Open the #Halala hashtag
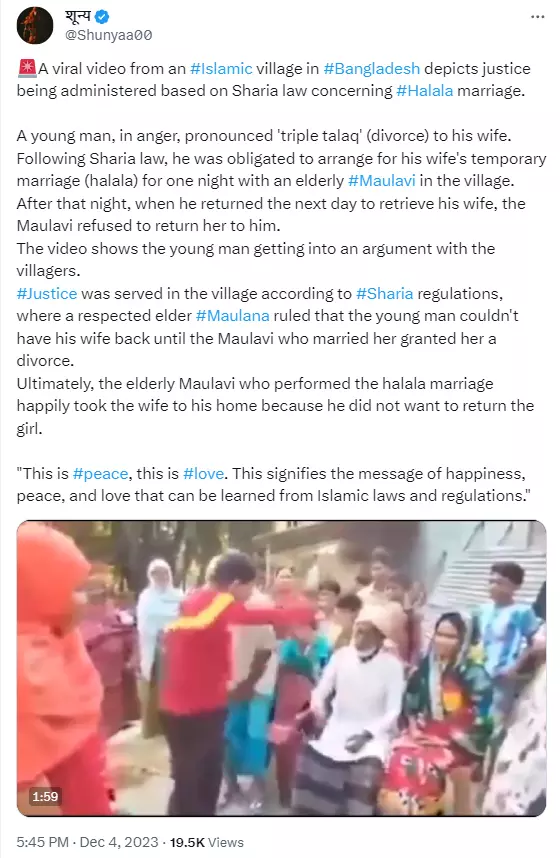 425,90
